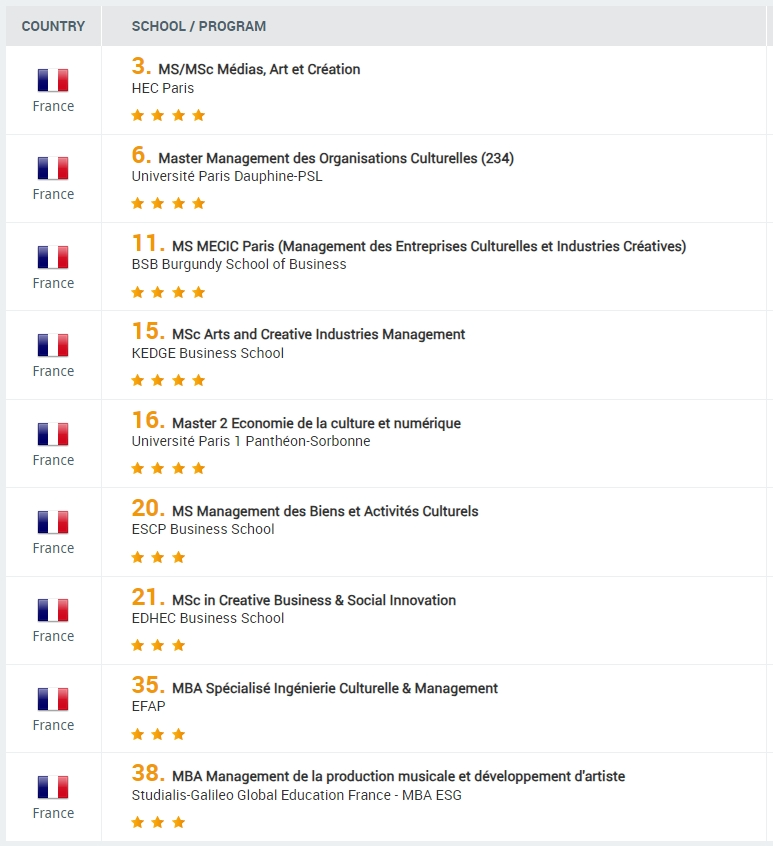Click the France flag in Panthéon-Sorbonne row
The height and width of the screenshot is (846, 773).
click(x=53, y=434)
